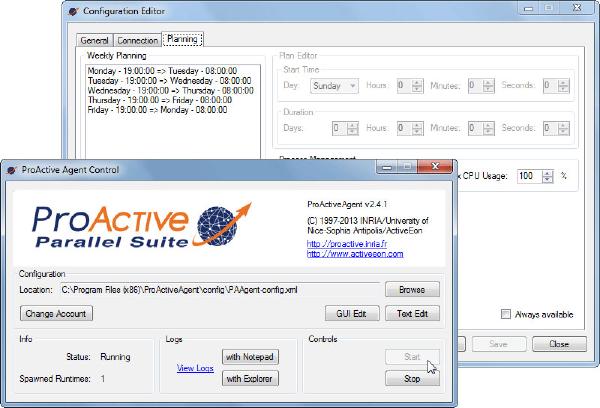Open the http://proactive.inria.fr link
This screenshot has height=408, width=600.
point(347,244)
